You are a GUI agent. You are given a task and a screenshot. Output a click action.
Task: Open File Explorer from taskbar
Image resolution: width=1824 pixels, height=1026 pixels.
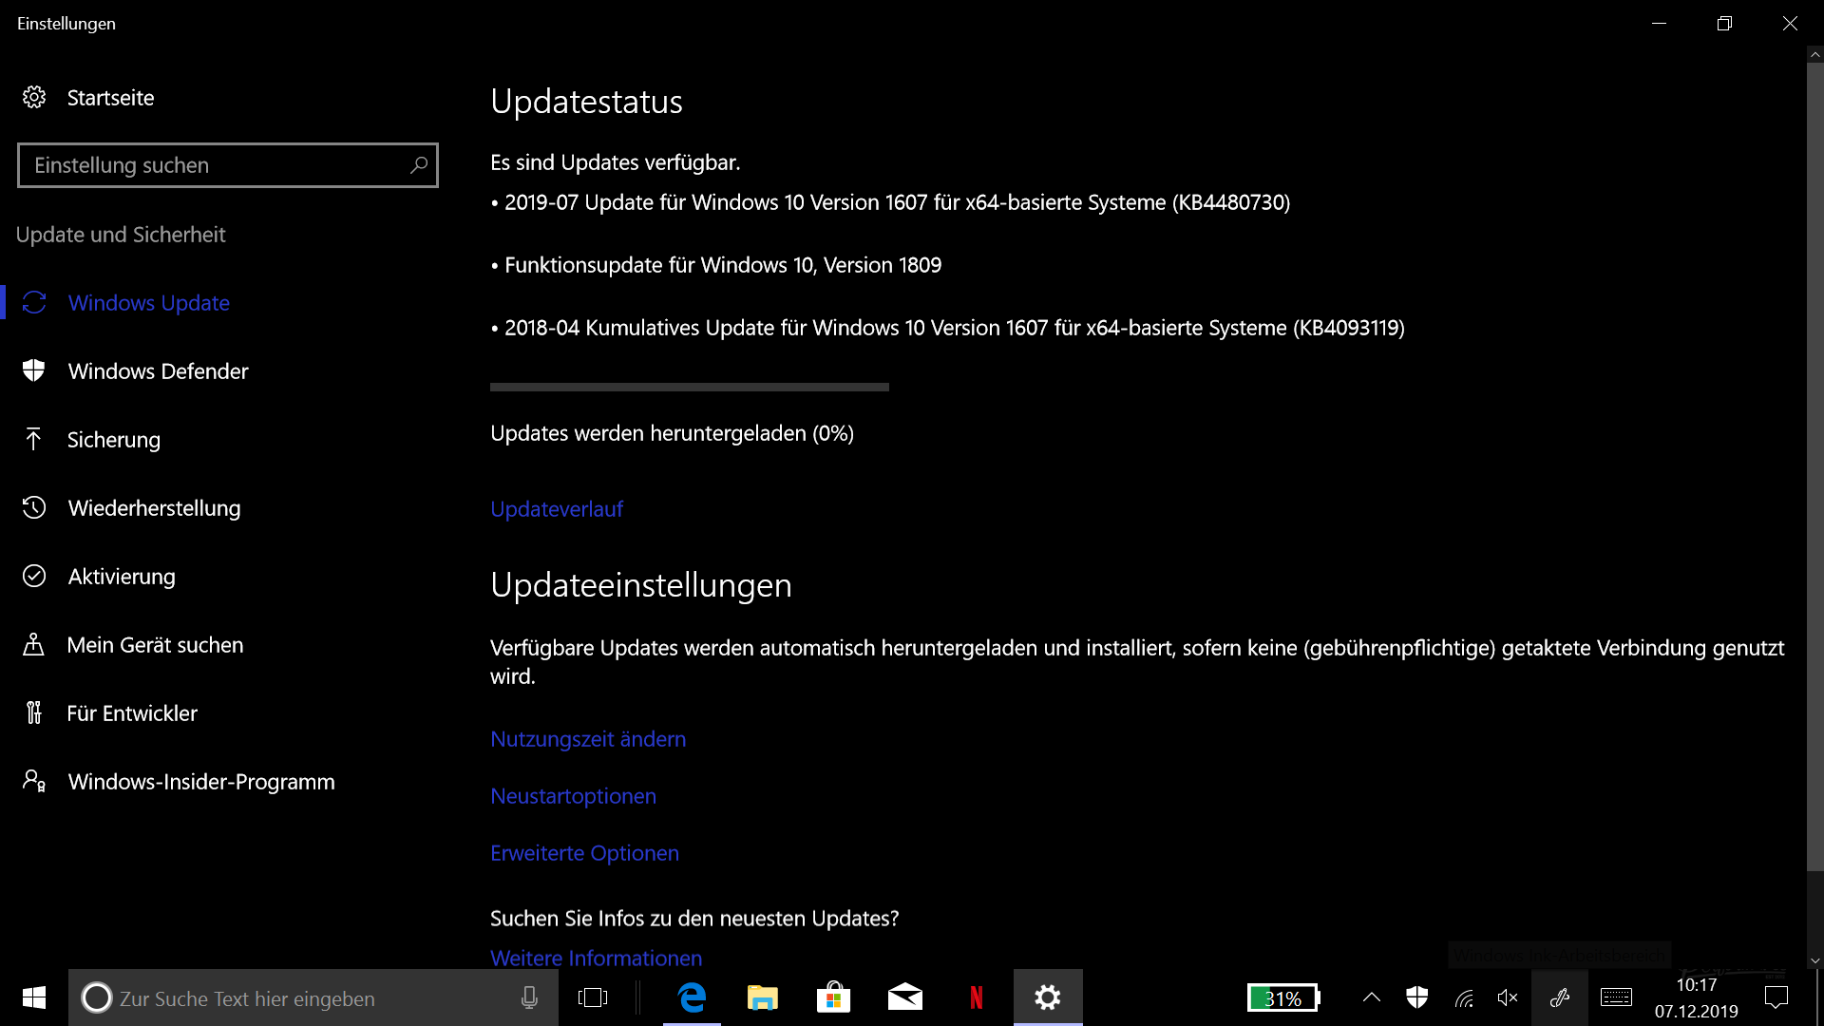762,997
